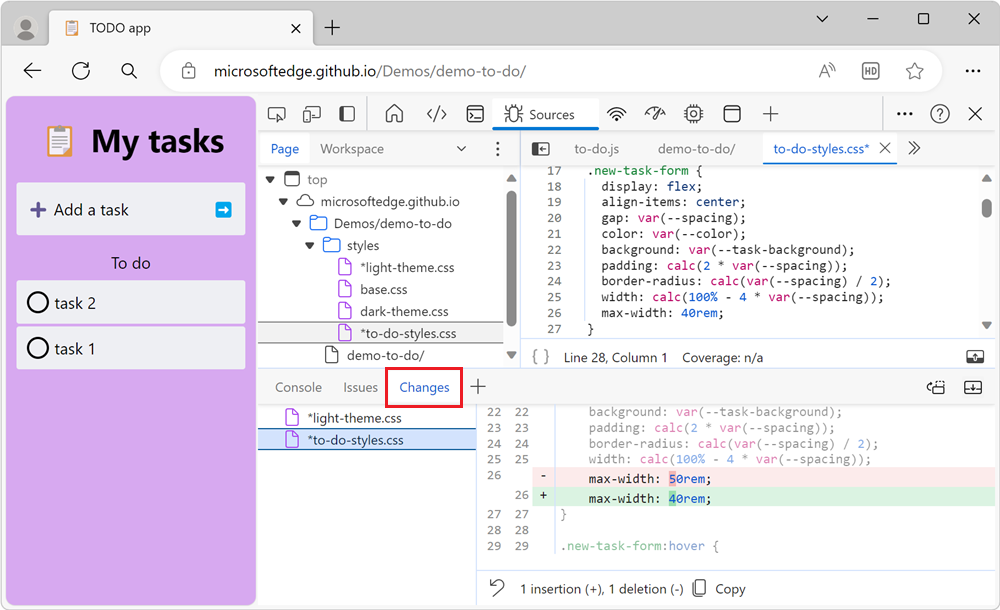Screen dimensions: 1000x610
Task: Mark task 2 as complete
Action: click(38, 303)
